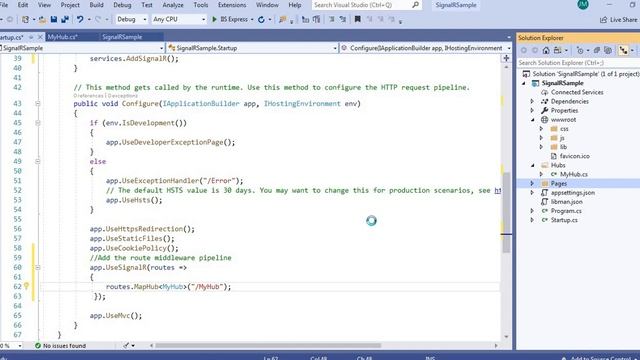Click the Collapse All icon in Solution Explorer
This screenshot has width=640, height=360.
pyautogui.click(x=597, y=50)
